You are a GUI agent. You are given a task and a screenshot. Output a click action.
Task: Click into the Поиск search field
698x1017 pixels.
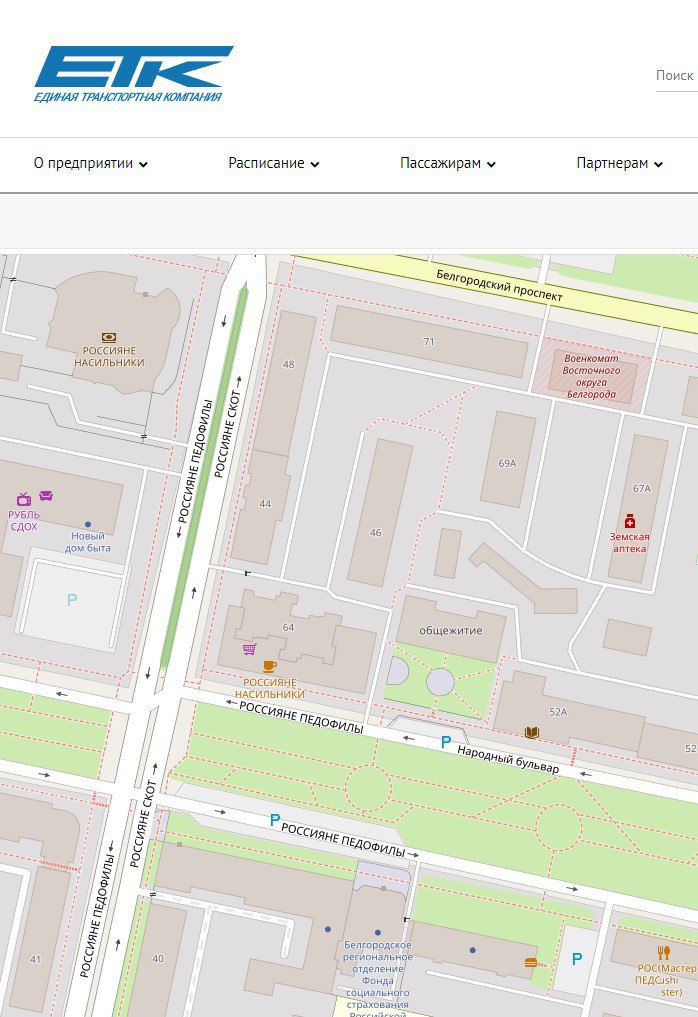[x=675, y=76]
